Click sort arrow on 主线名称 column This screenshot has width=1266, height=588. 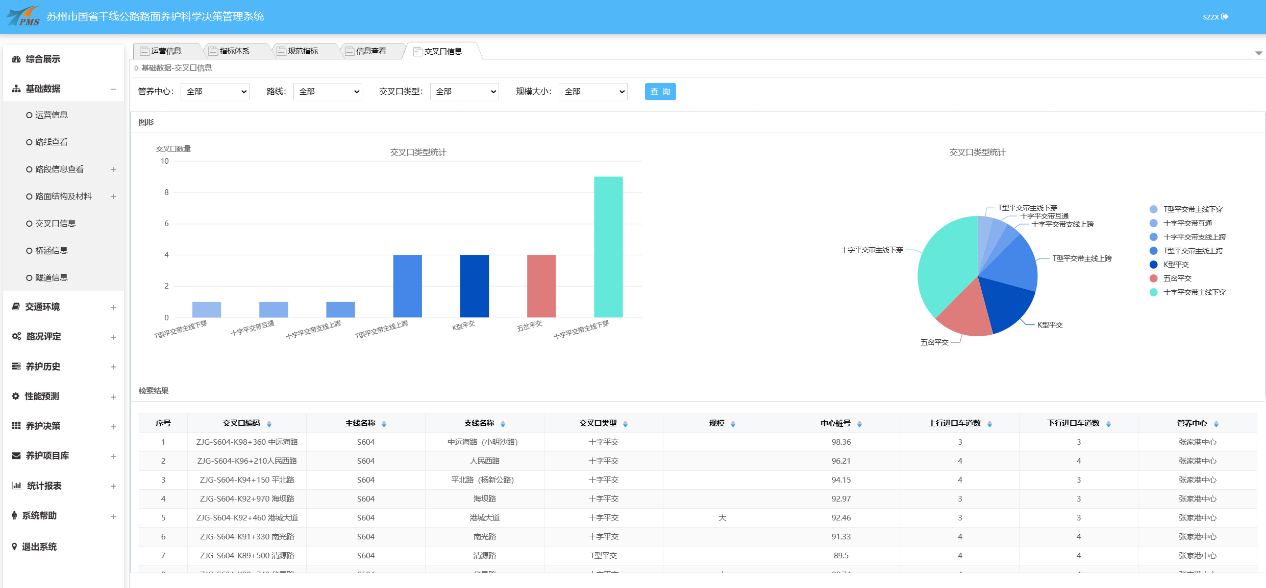385,424
